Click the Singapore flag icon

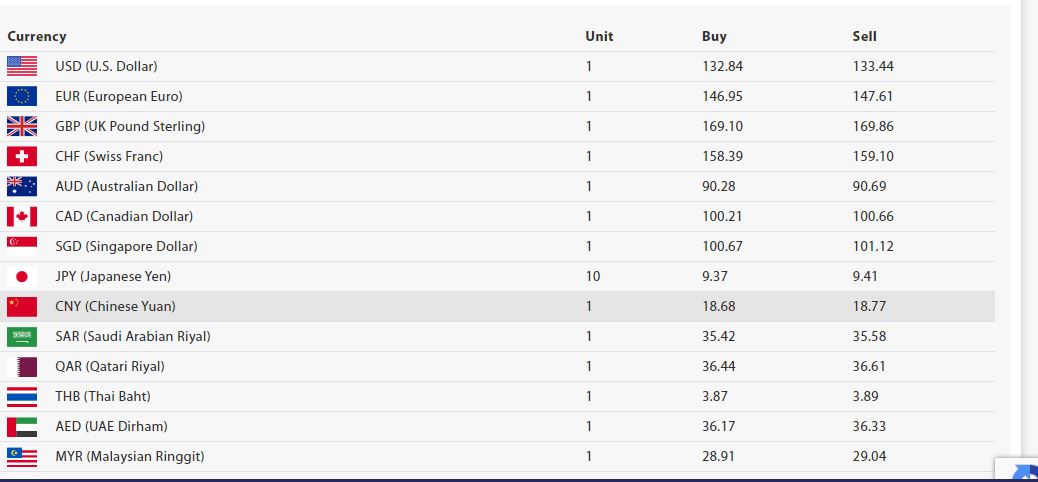pos(22,246)
